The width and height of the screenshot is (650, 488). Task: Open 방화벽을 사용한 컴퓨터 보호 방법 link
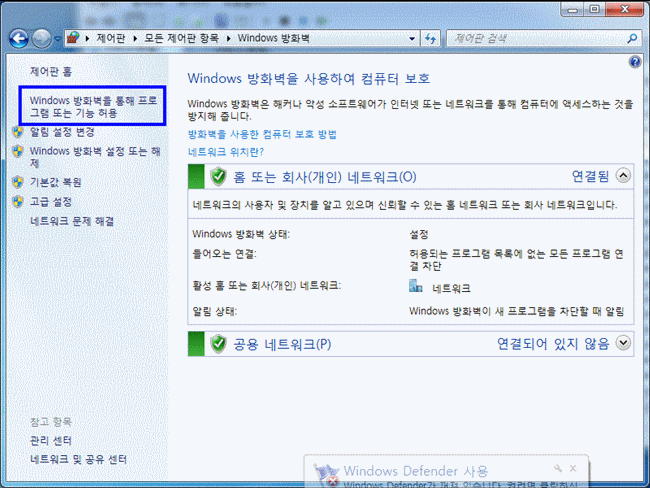click(262, 134)
